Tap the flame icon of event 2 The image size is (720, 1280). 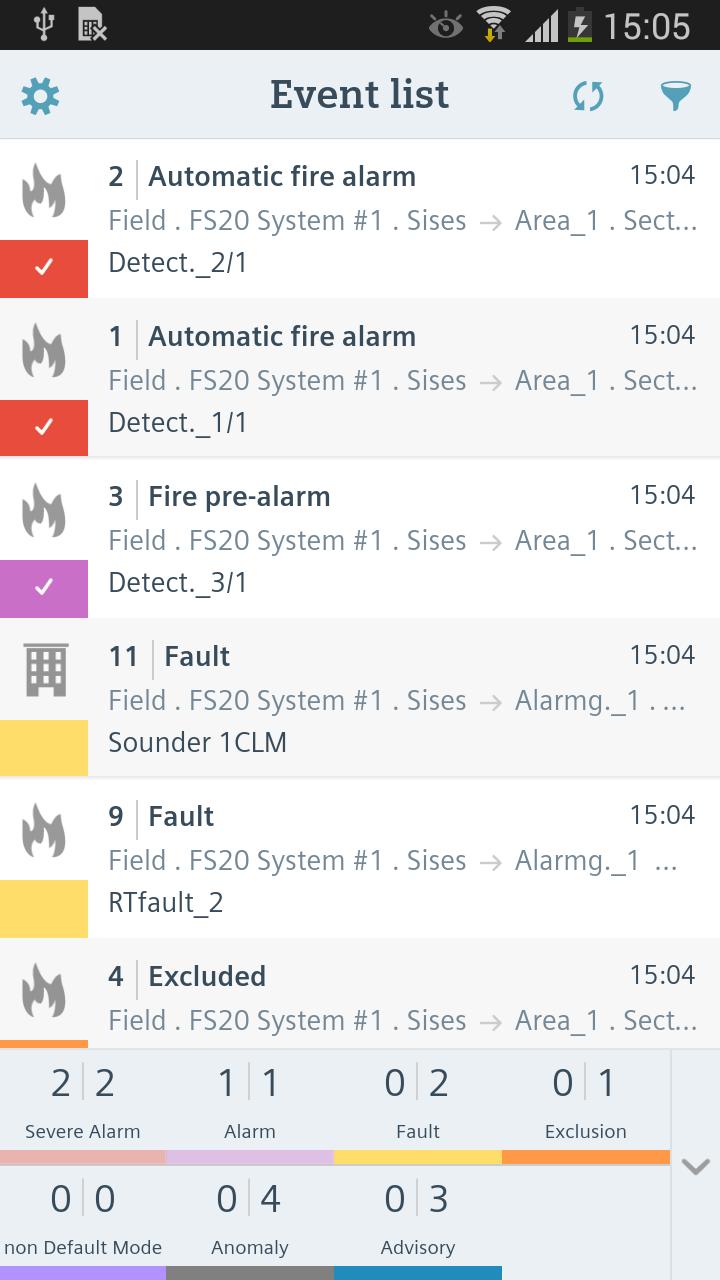pyautogui.click(x=44, y=191)
